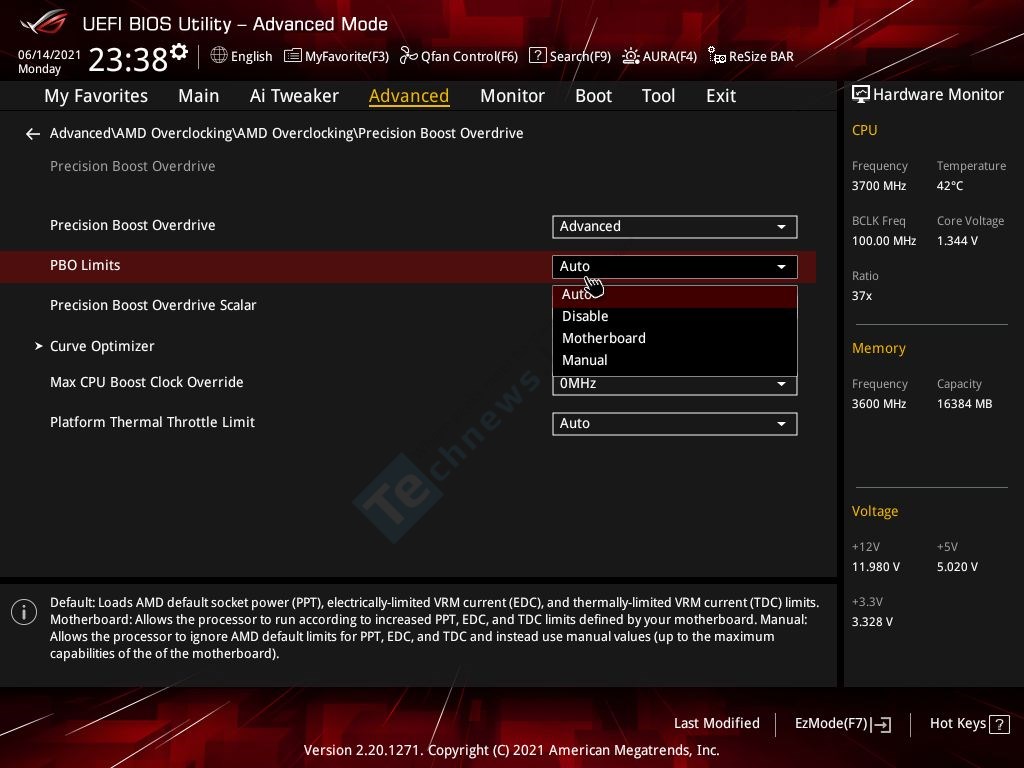Click the info icon beside the help text
This screenshot has height=768, width=1024.
click(24, 613)
